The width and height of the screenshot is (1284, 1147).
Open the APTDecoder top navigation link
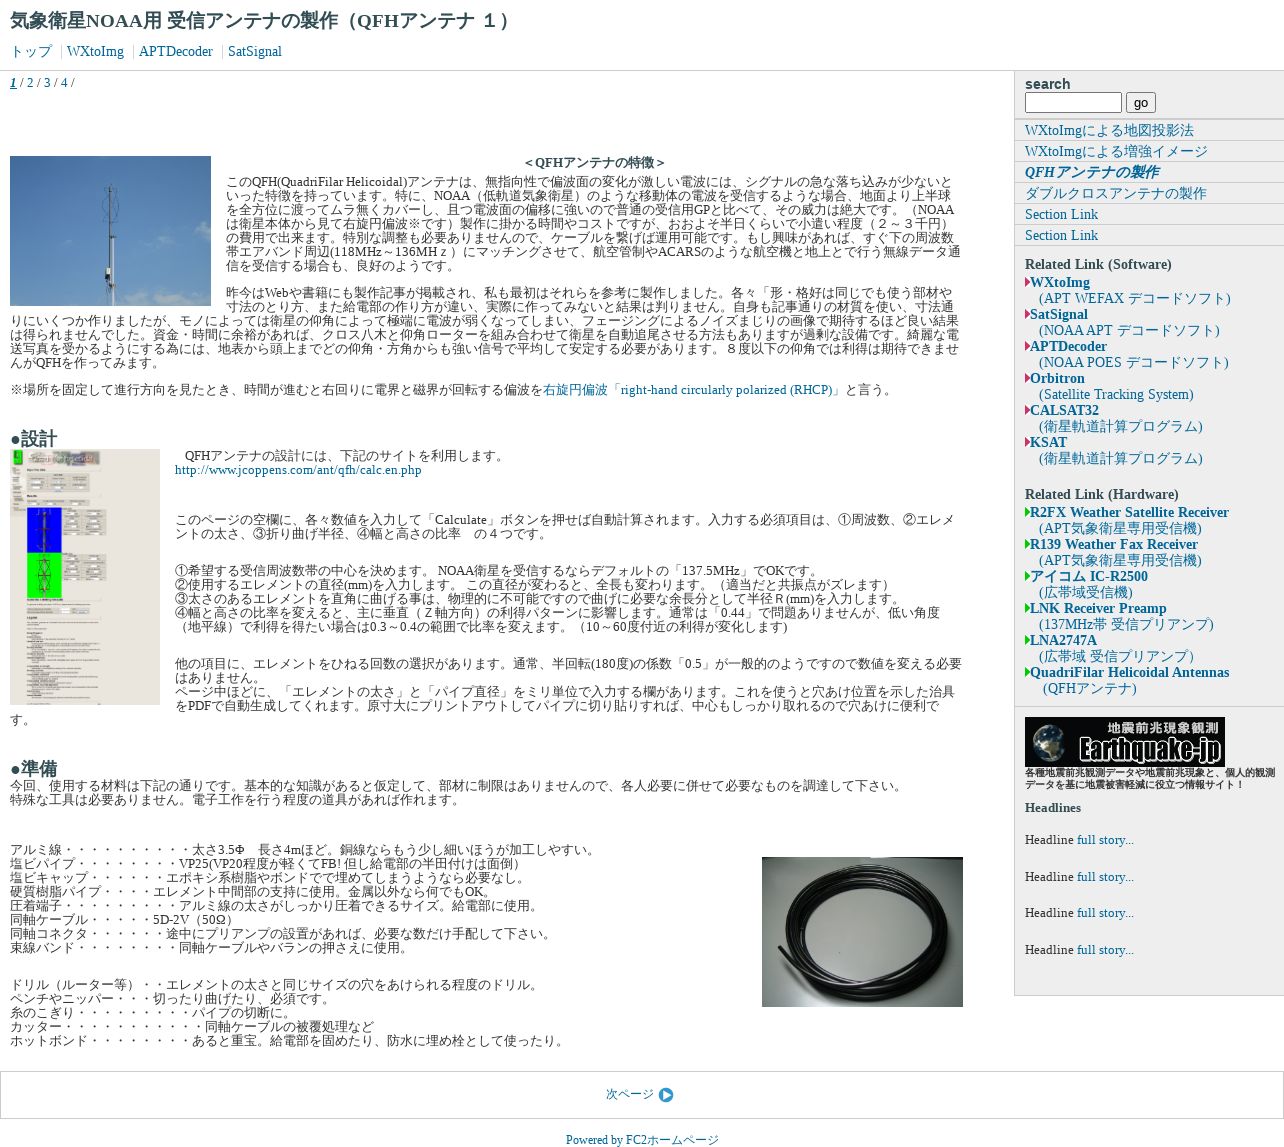pos(176,52)
